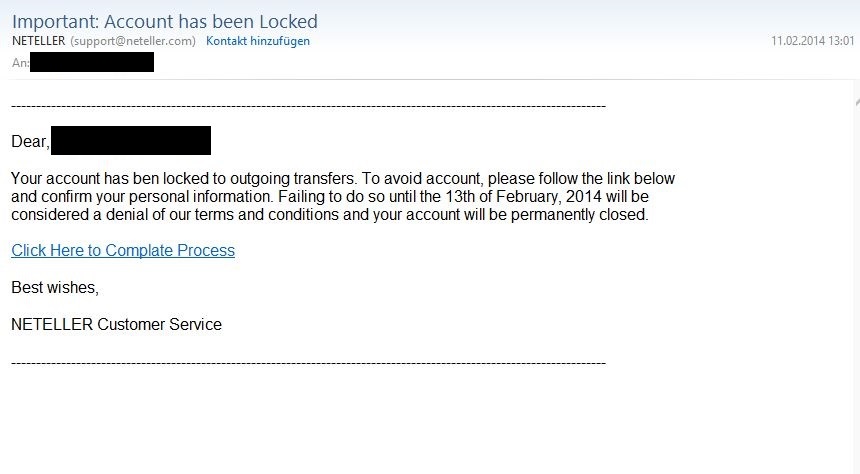Click the "An:" recipient label
860x474 pixels.
[20, 63]
